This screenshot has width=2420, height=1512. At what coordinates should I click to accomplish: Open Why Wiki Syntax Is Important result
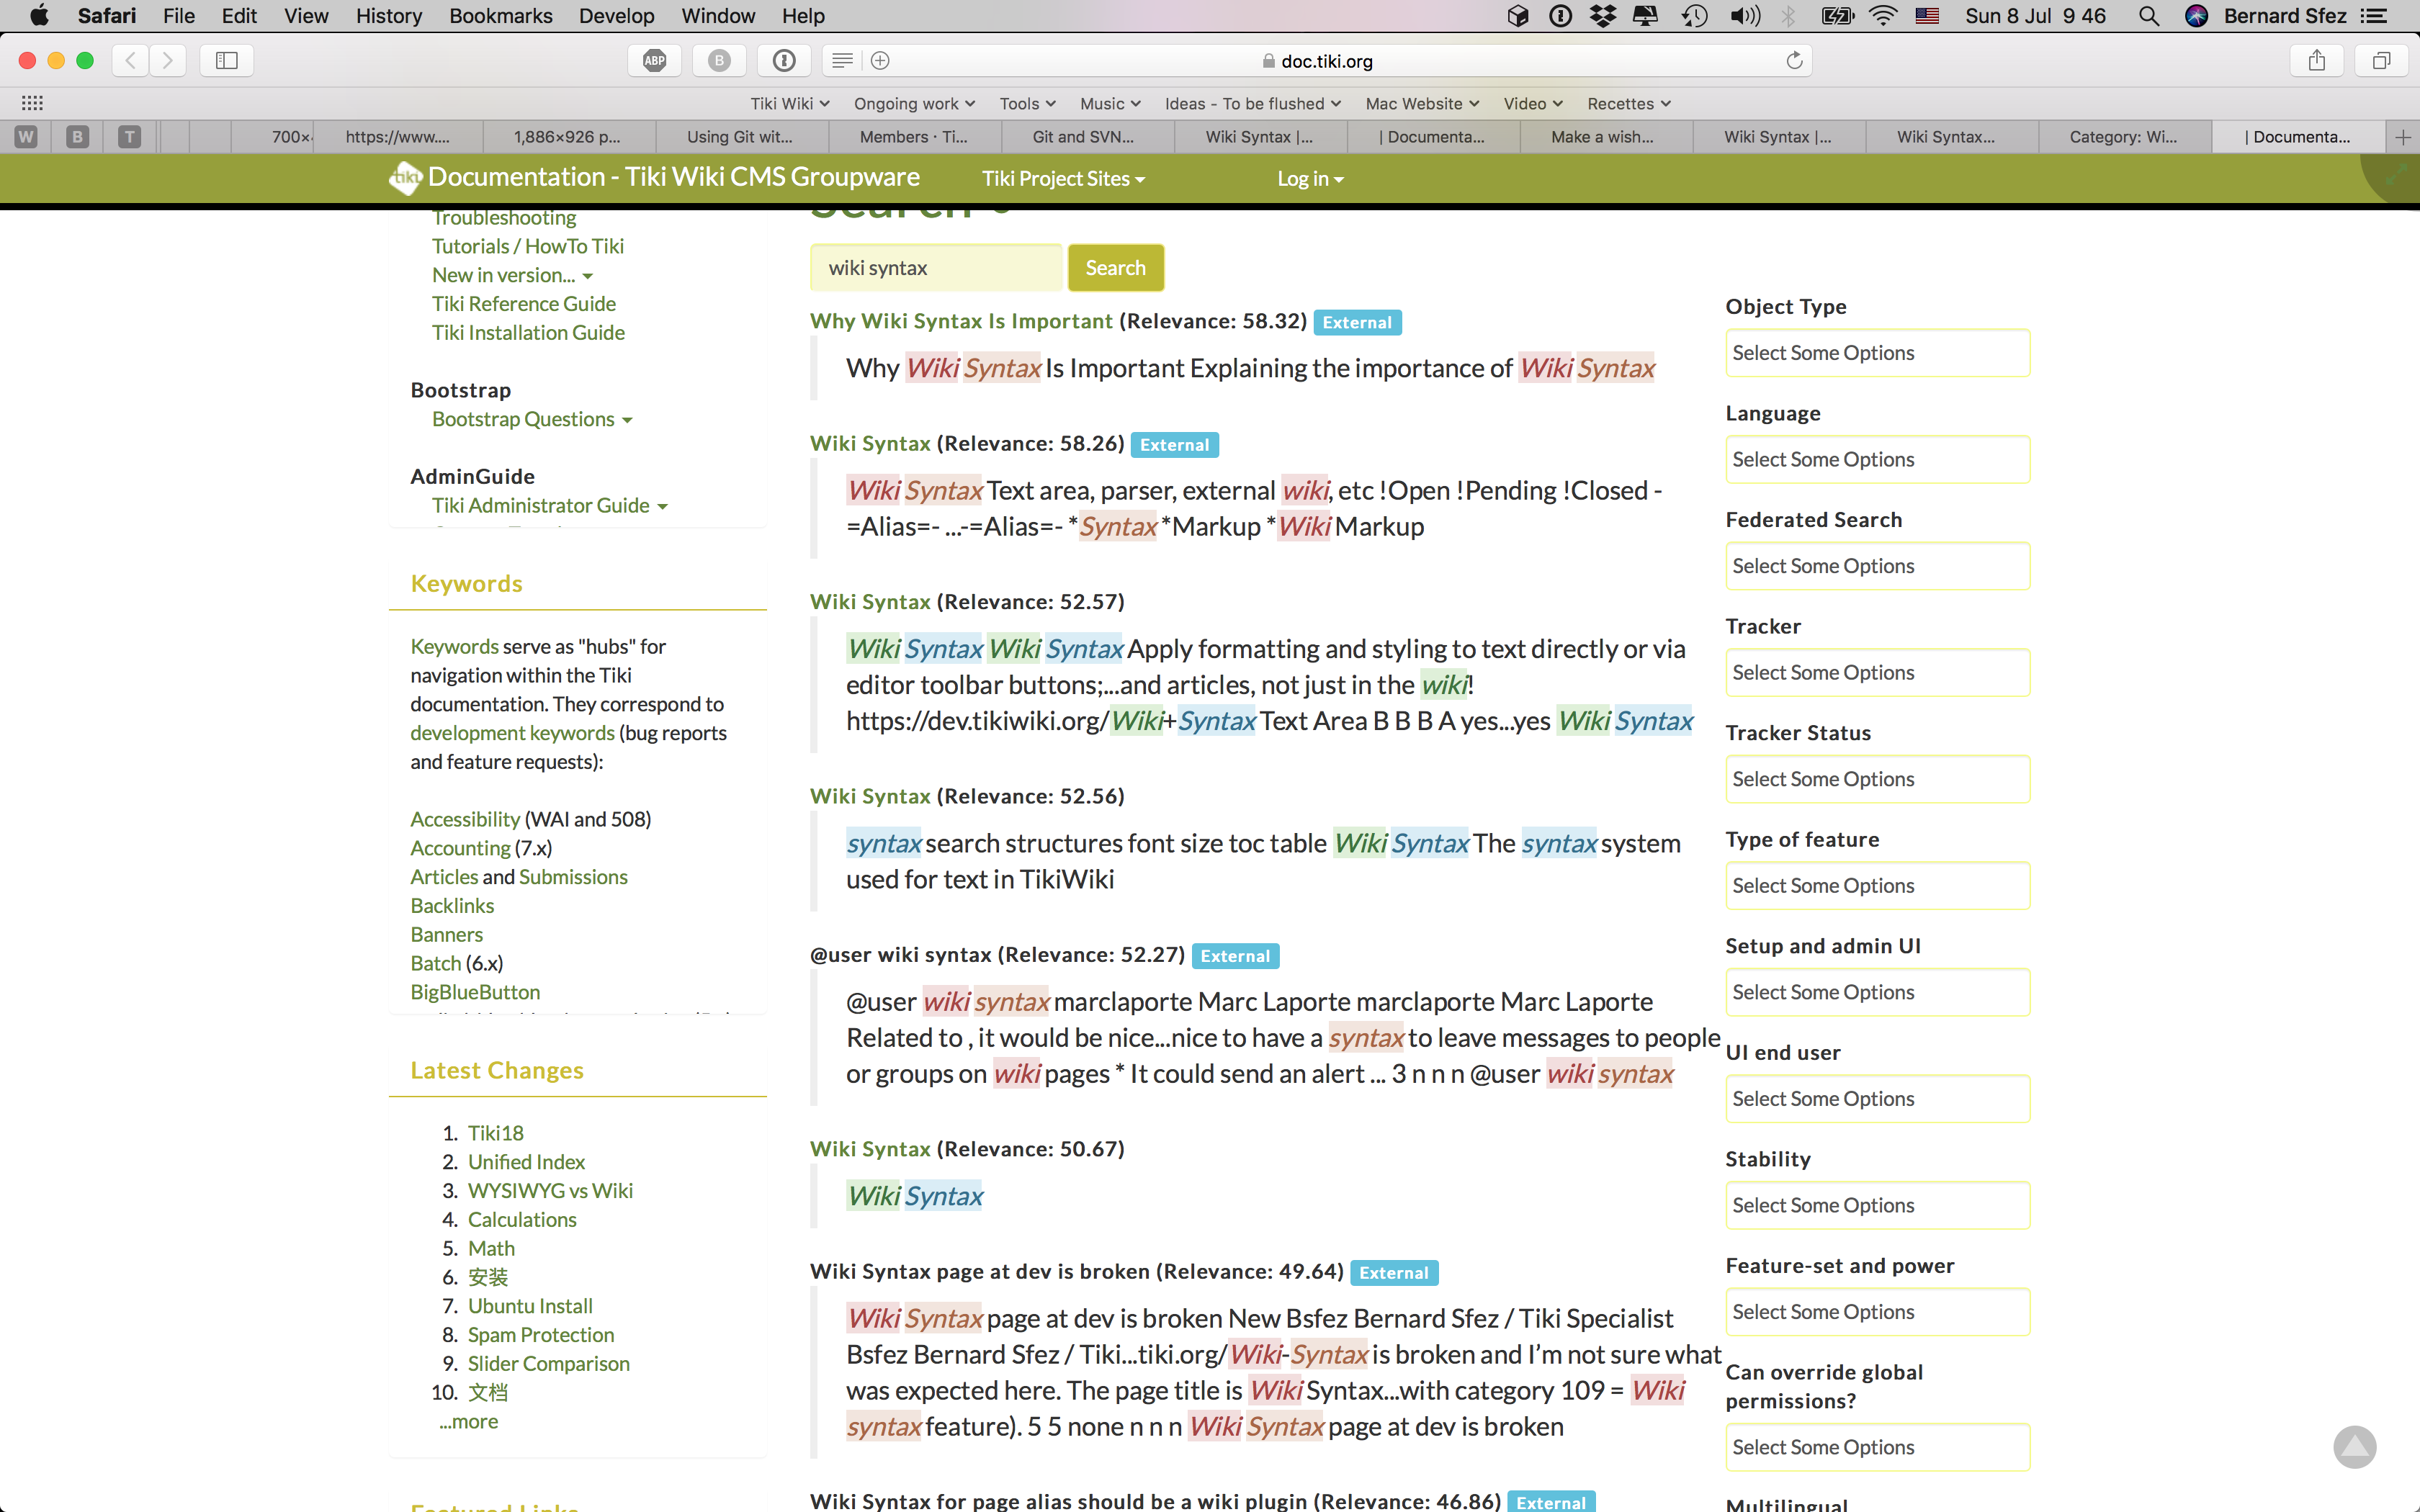(x=960, y=321)
